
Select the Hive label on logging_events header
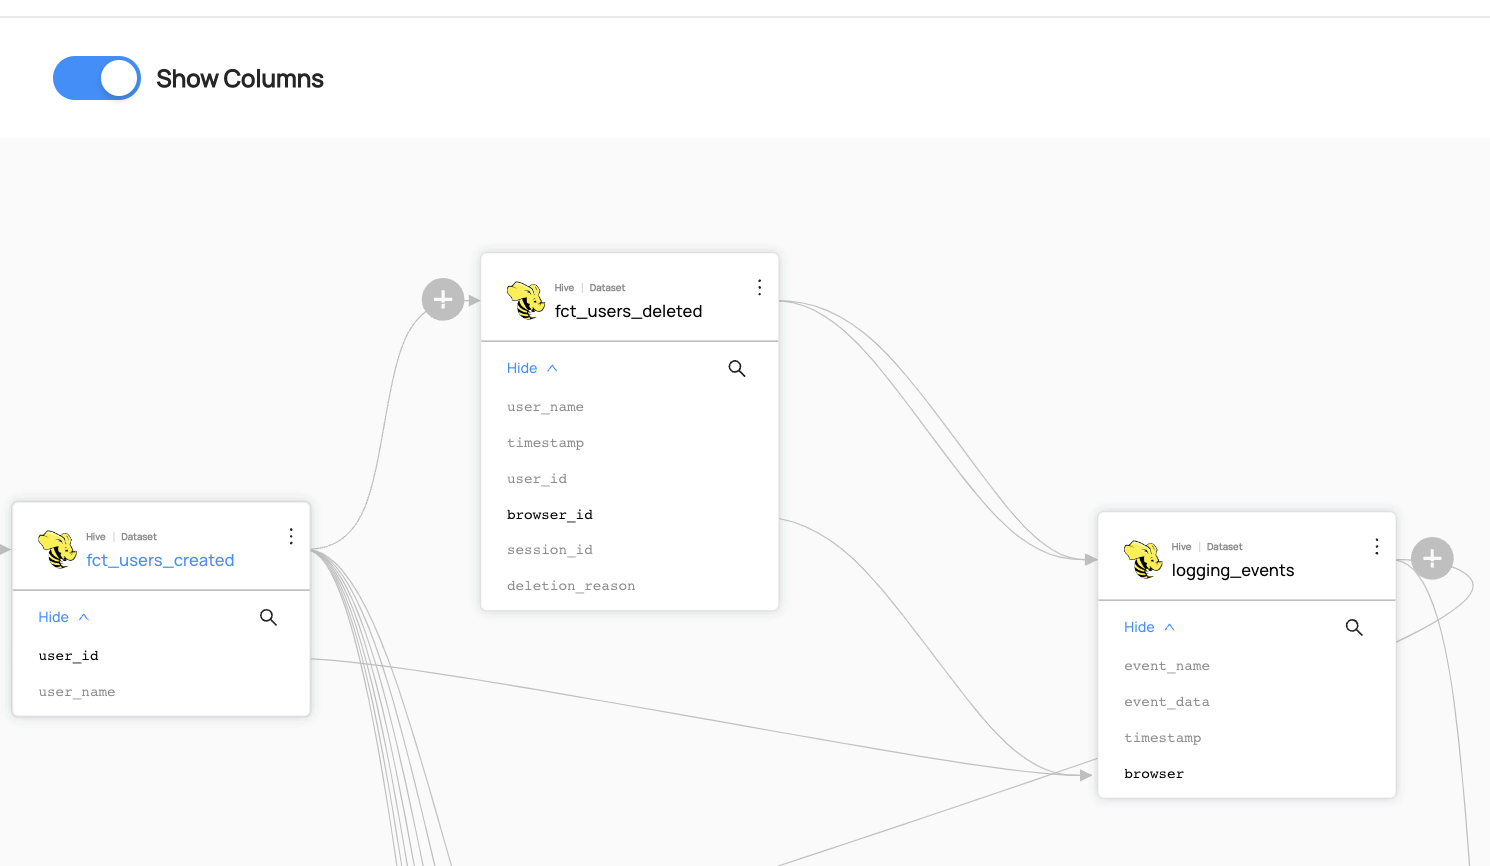coord(1181,546)
